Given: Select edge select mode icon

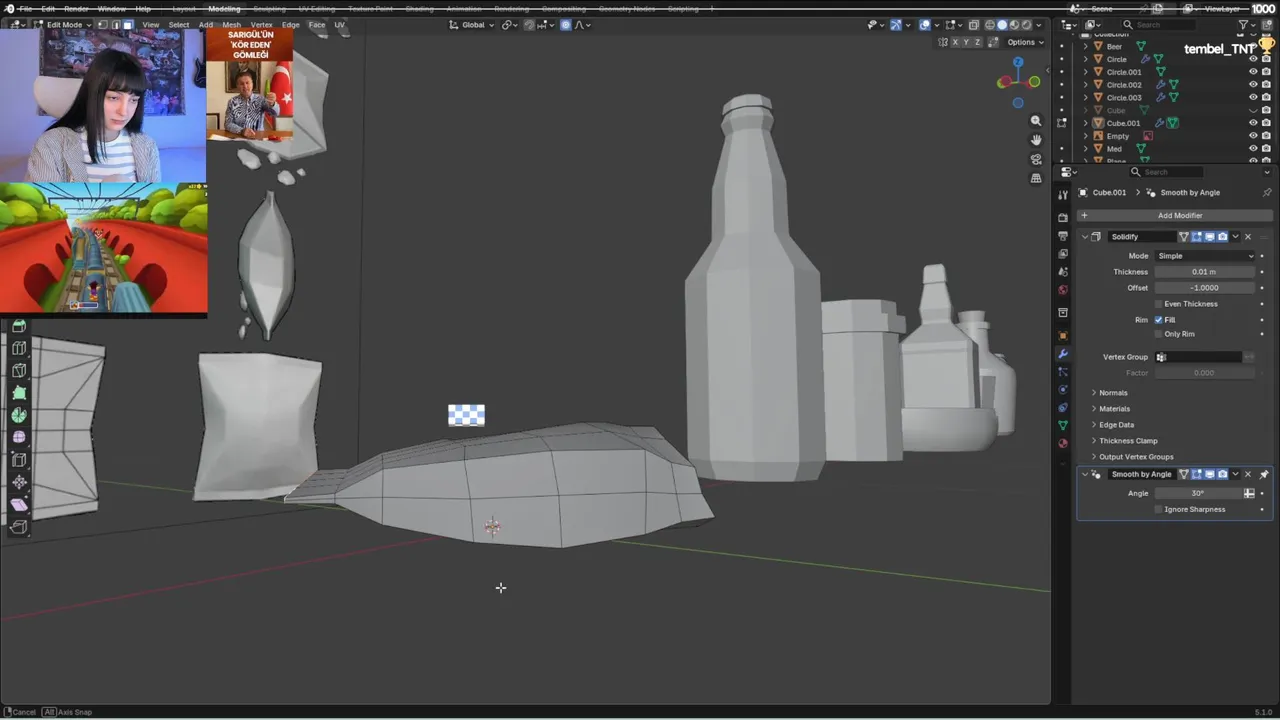Looking at the screenshot, I should pos(115,24).
